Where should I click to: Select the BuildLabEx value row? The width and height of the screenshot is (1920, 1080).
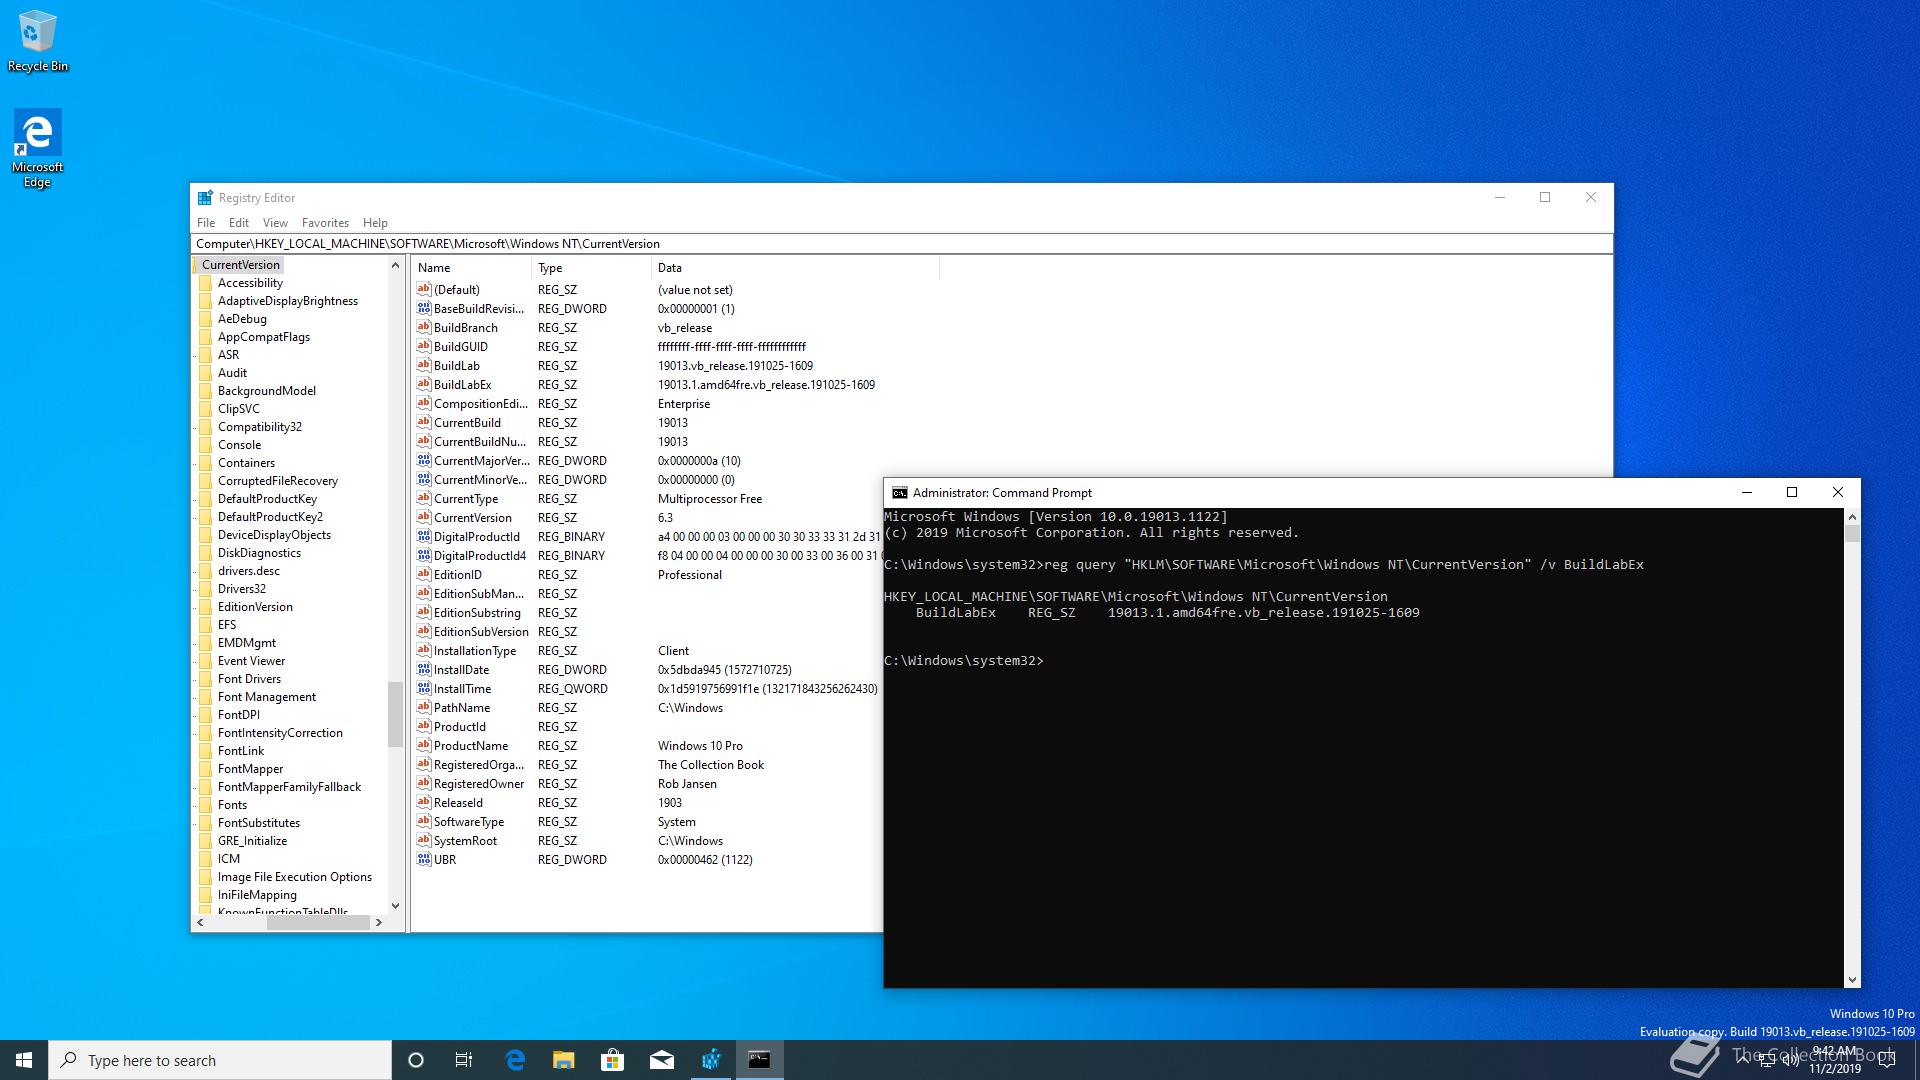click(646, 385)
